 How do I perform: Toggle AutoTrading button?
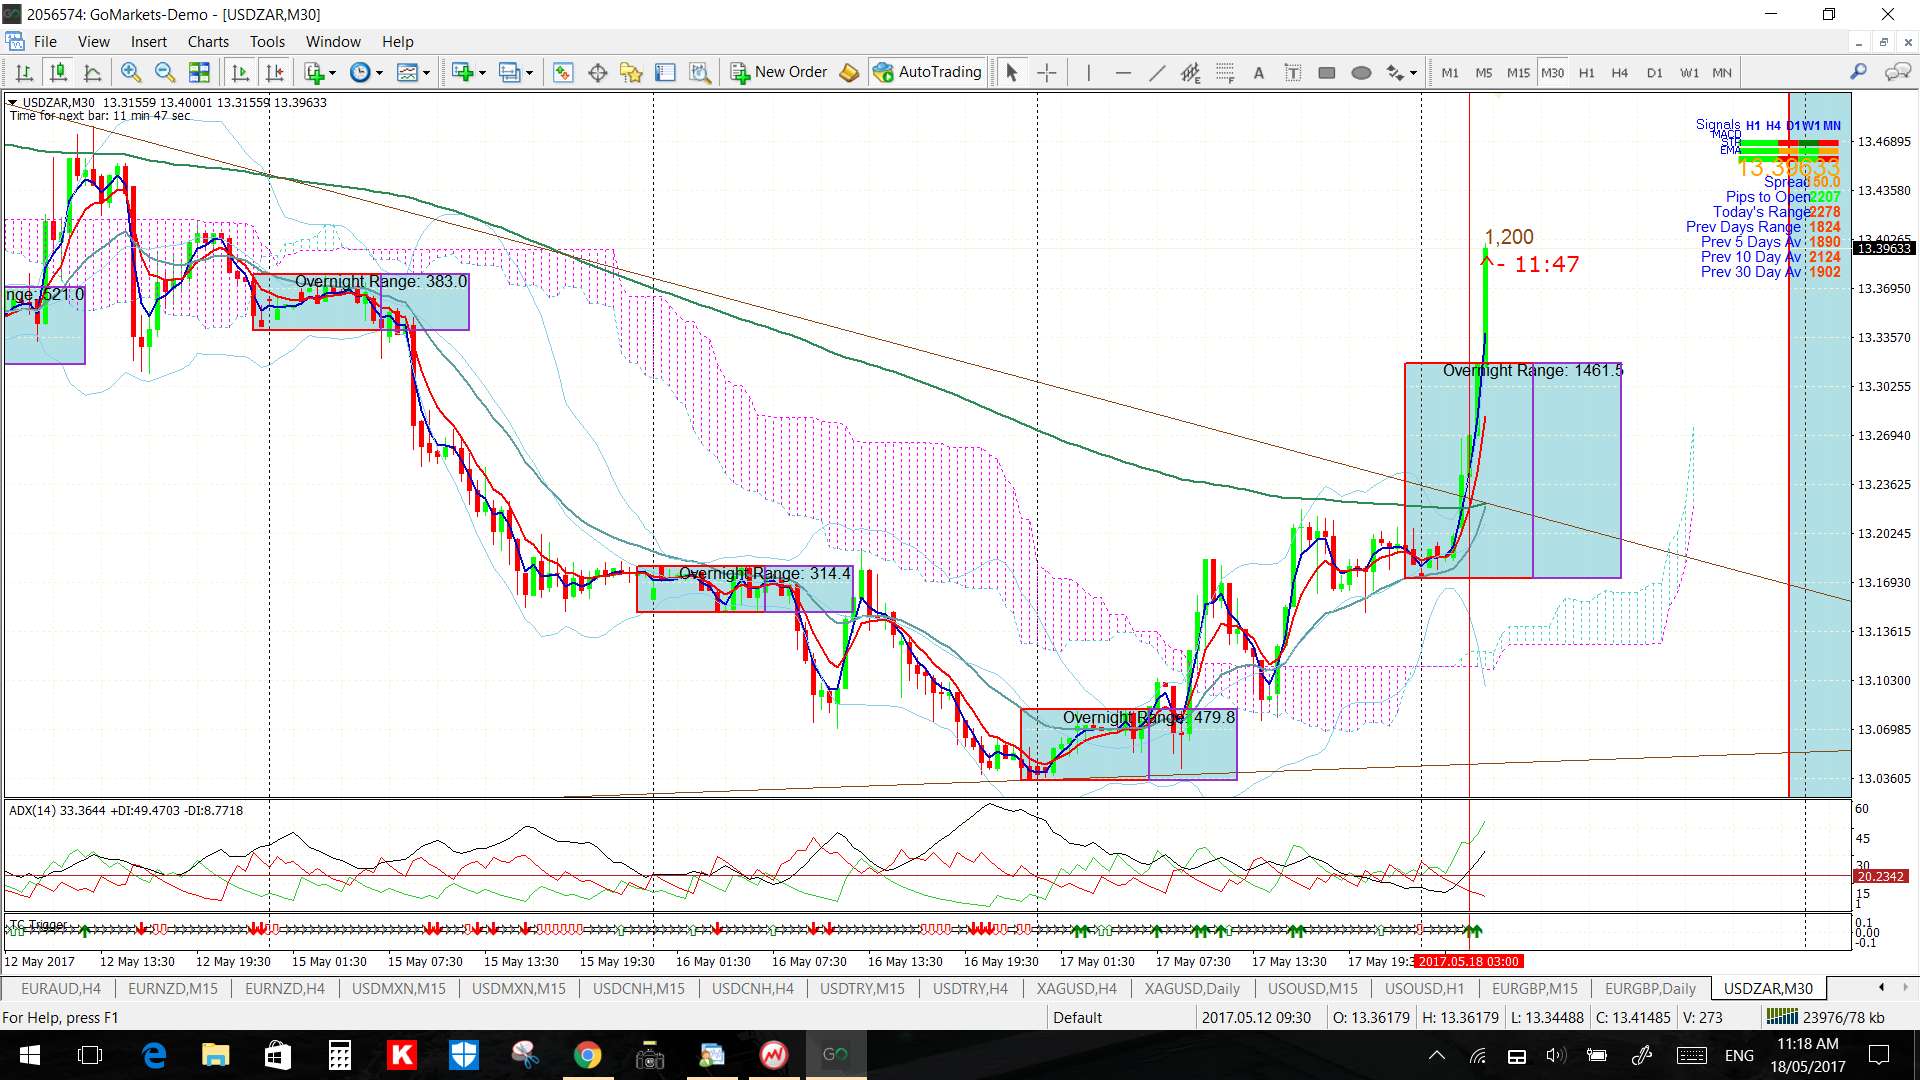tap(927, 72)
